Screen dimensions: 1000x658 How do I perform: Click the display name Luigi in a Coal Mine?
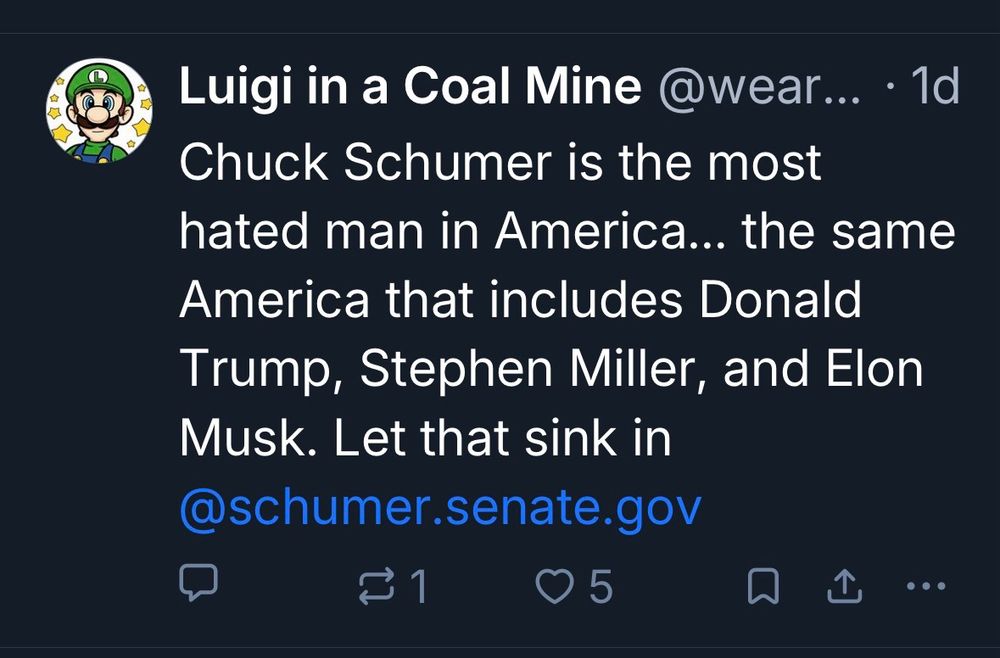click(410, 88)
